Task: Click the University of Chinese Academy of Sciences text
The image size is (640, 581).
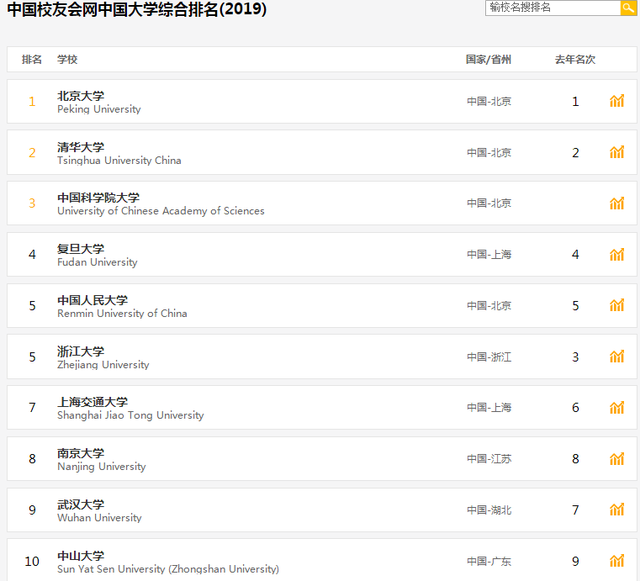Action: [161, 211]
